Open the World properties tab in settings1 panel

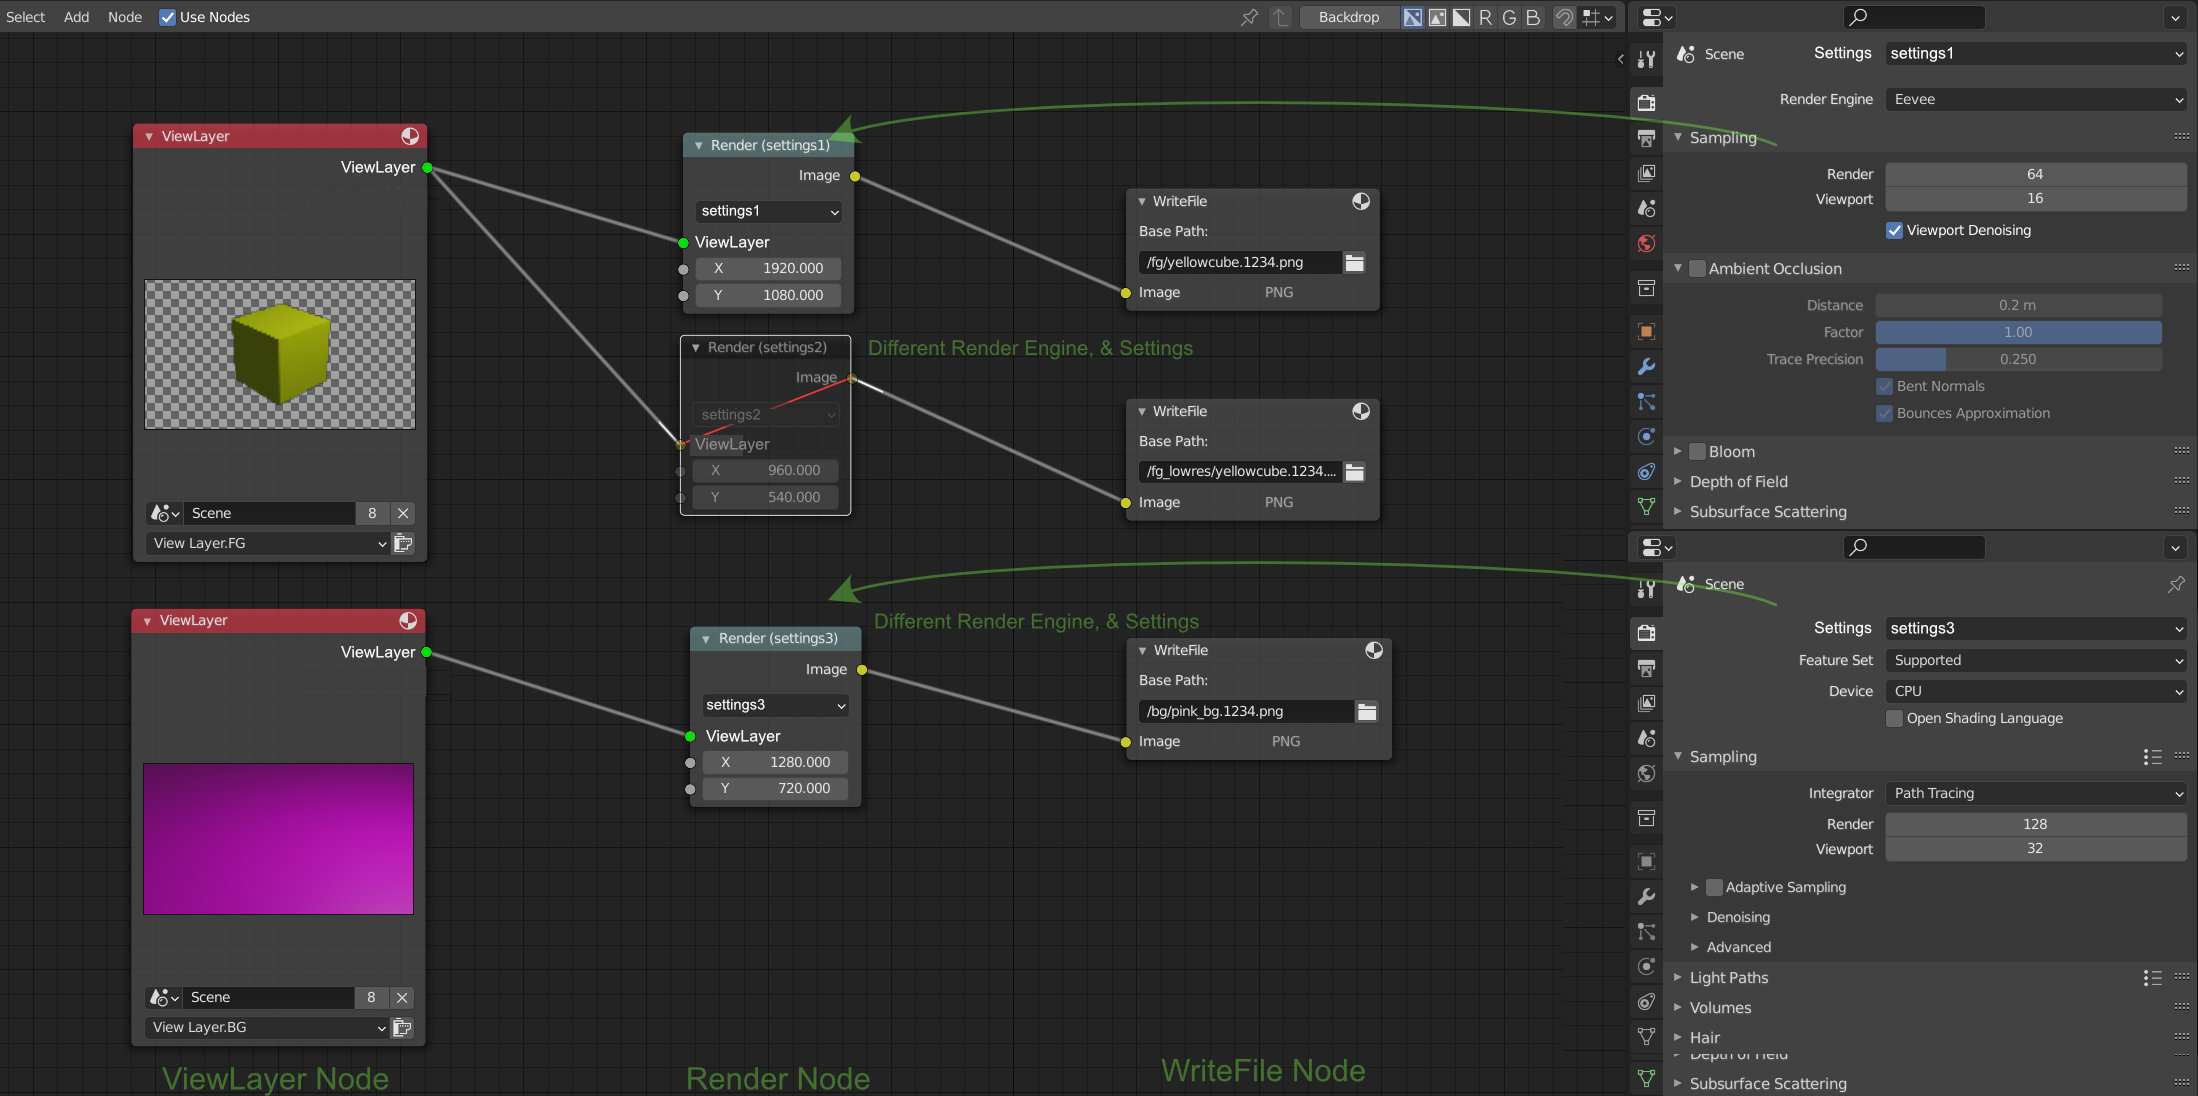click(1646, 243)
